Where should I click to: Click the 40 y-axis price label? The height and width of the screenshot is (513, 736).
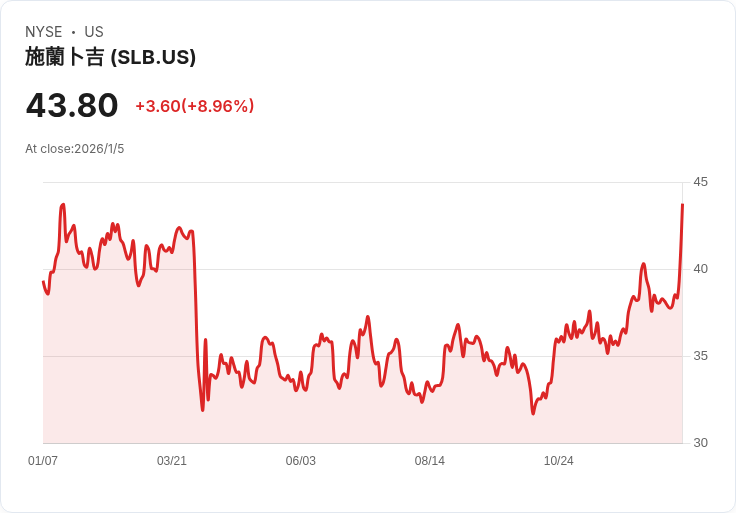click(700, 269)
